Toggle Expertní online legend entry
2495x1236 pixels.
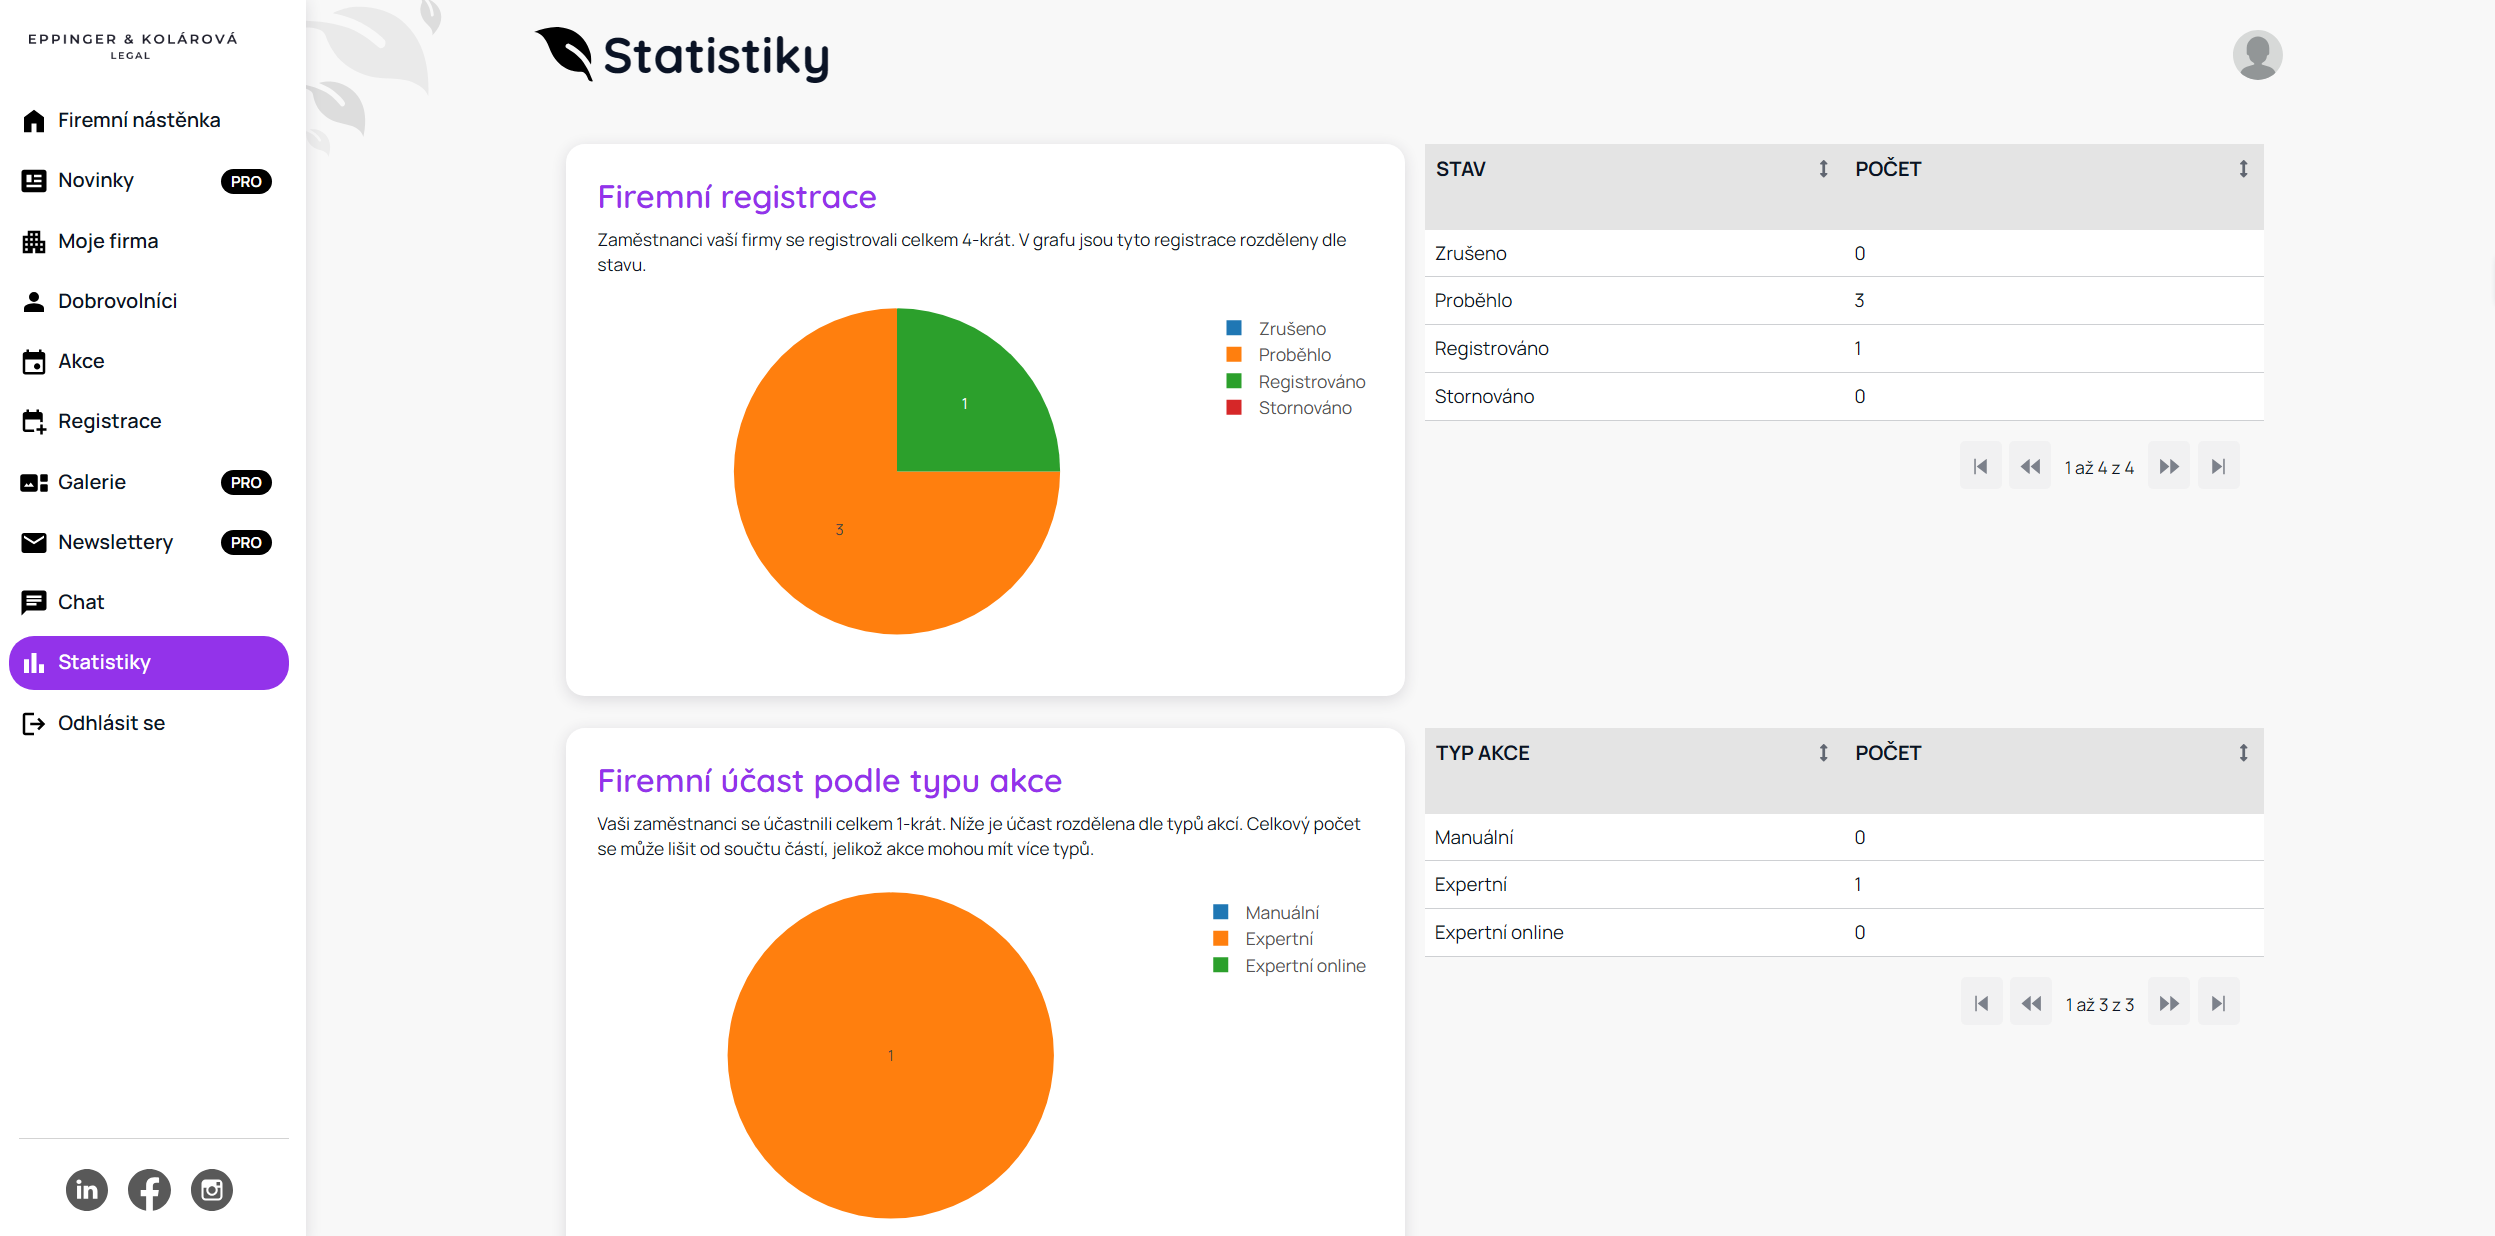(x=1304, y=966)
